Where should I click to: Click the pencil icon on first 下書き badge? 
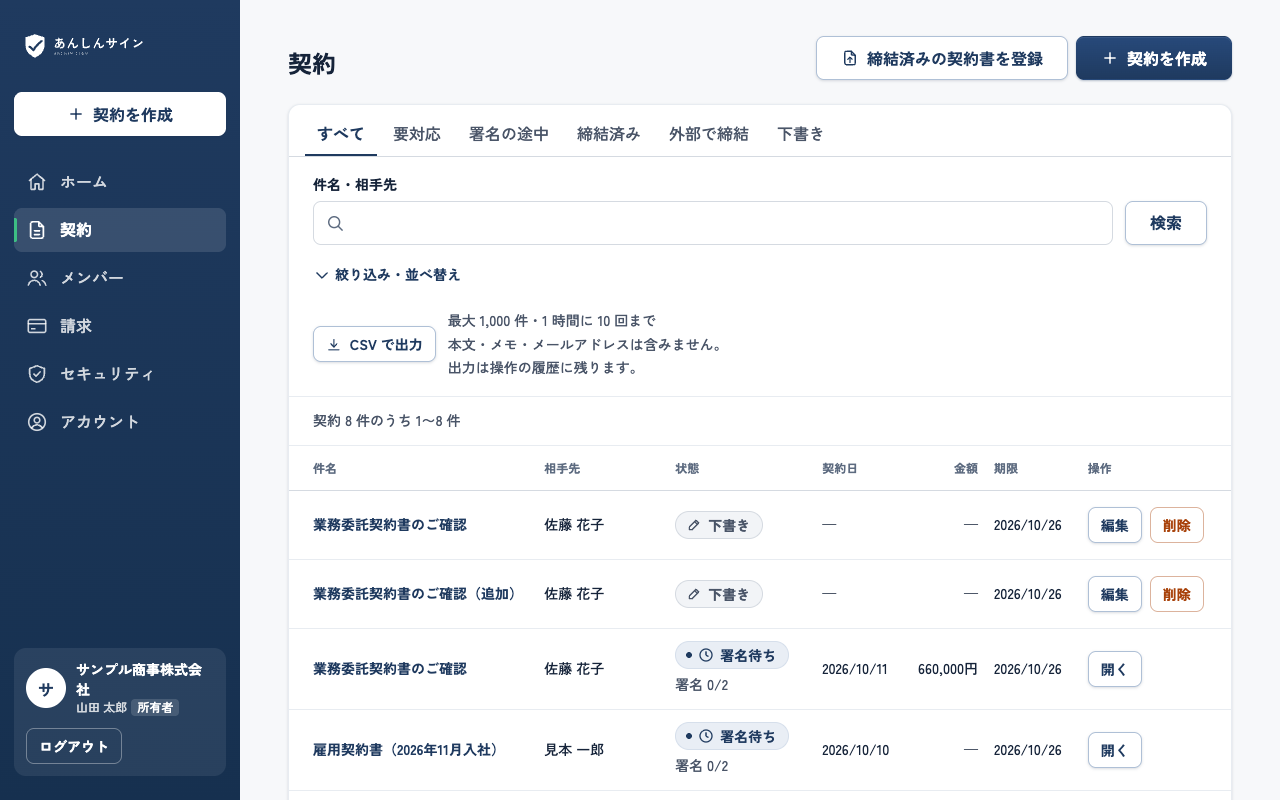694,525
